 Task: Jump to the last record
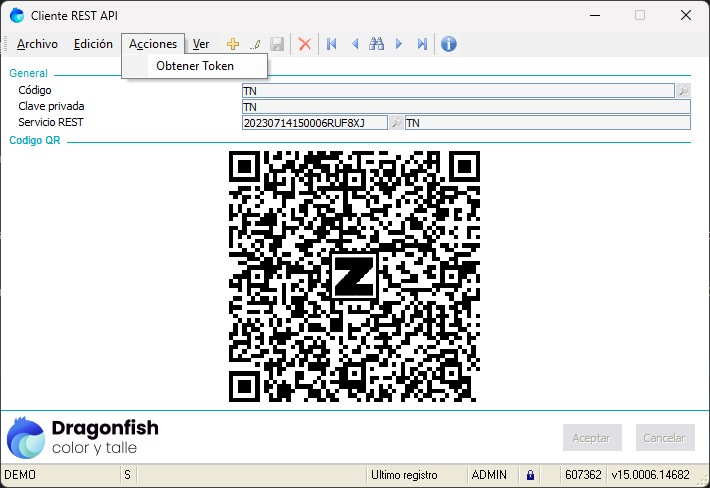pyautogui.click(x=422, y=44)
